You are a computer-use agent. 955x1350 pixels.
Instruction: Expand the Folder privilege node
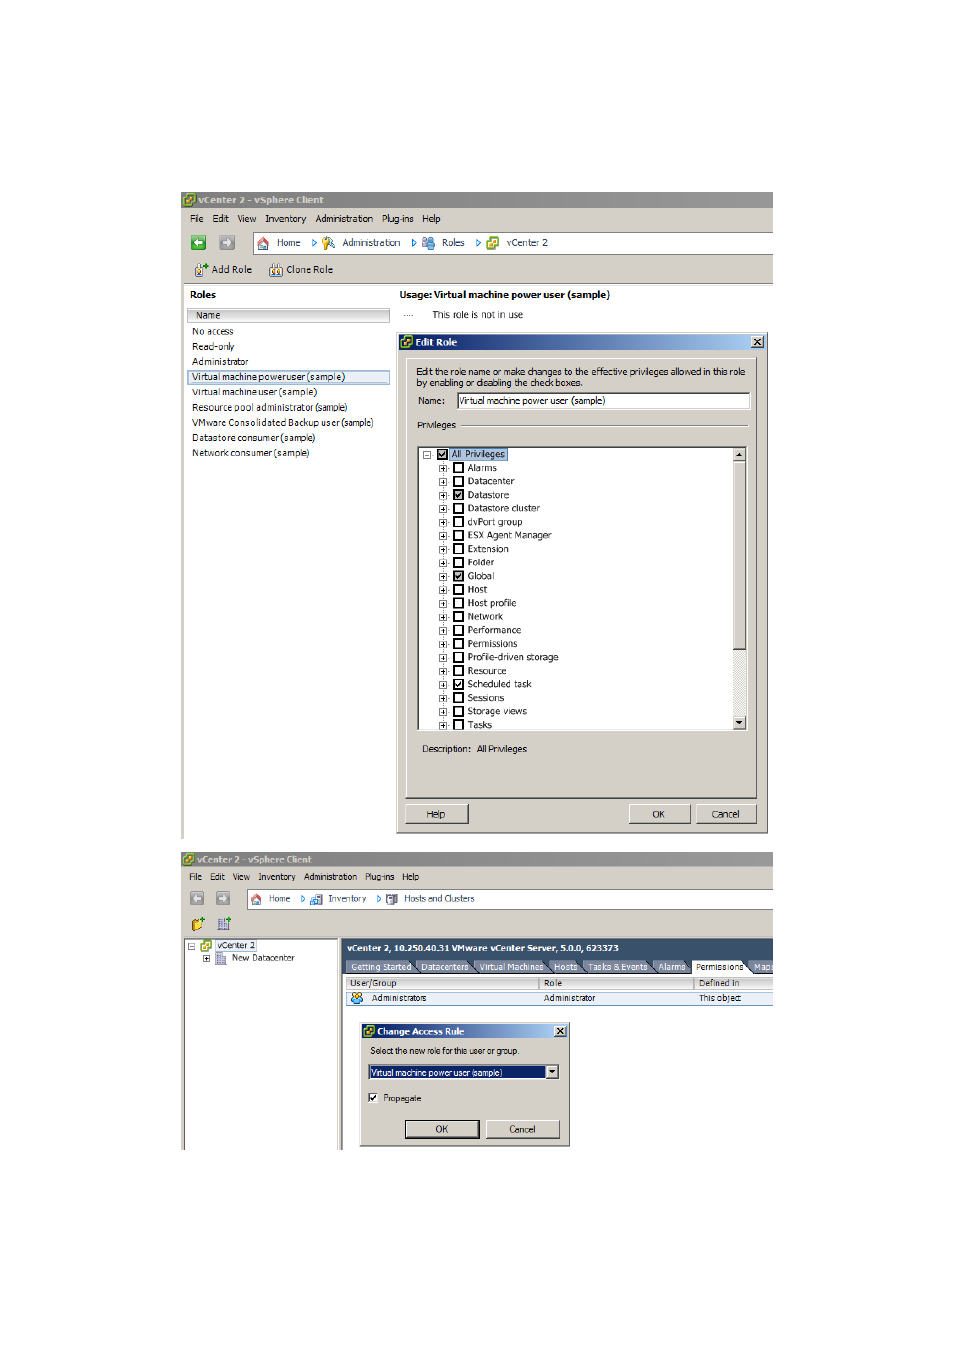(443, 563)
